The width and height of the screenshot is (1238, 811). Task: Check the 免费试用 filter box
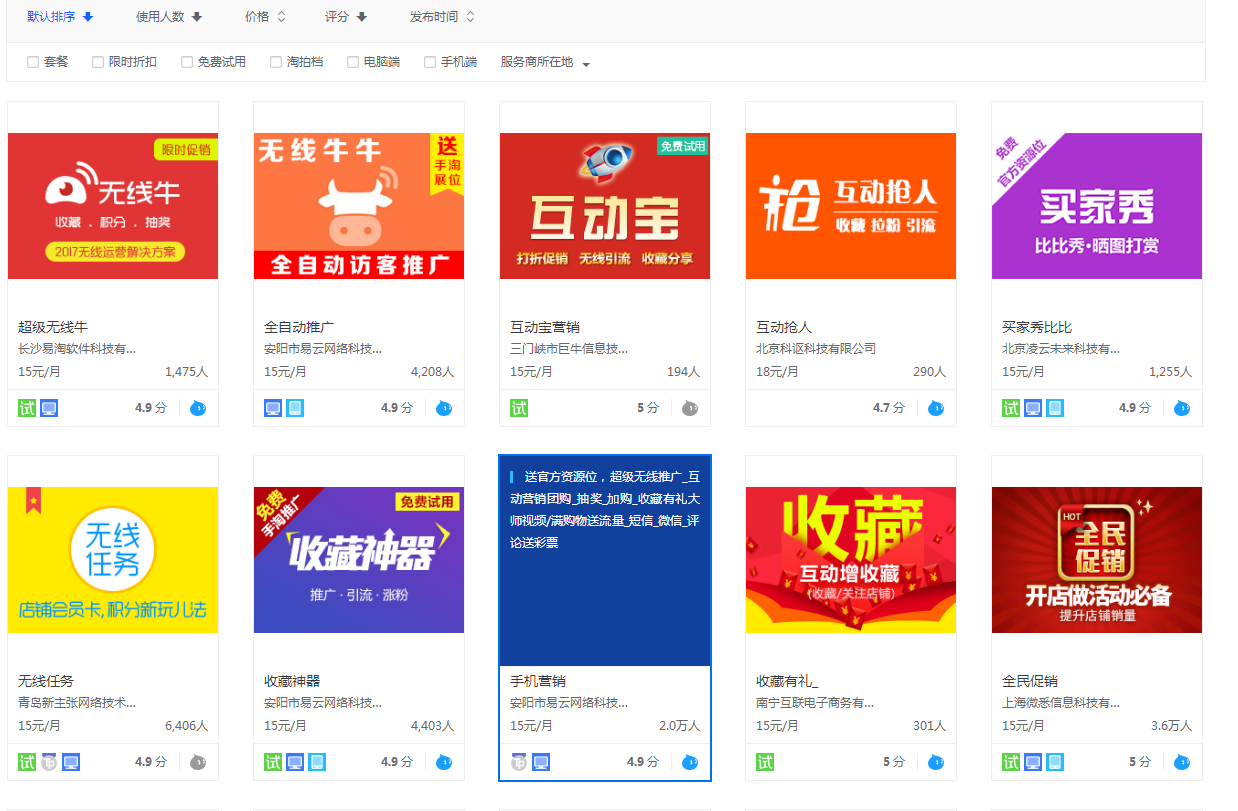[187, 62]
